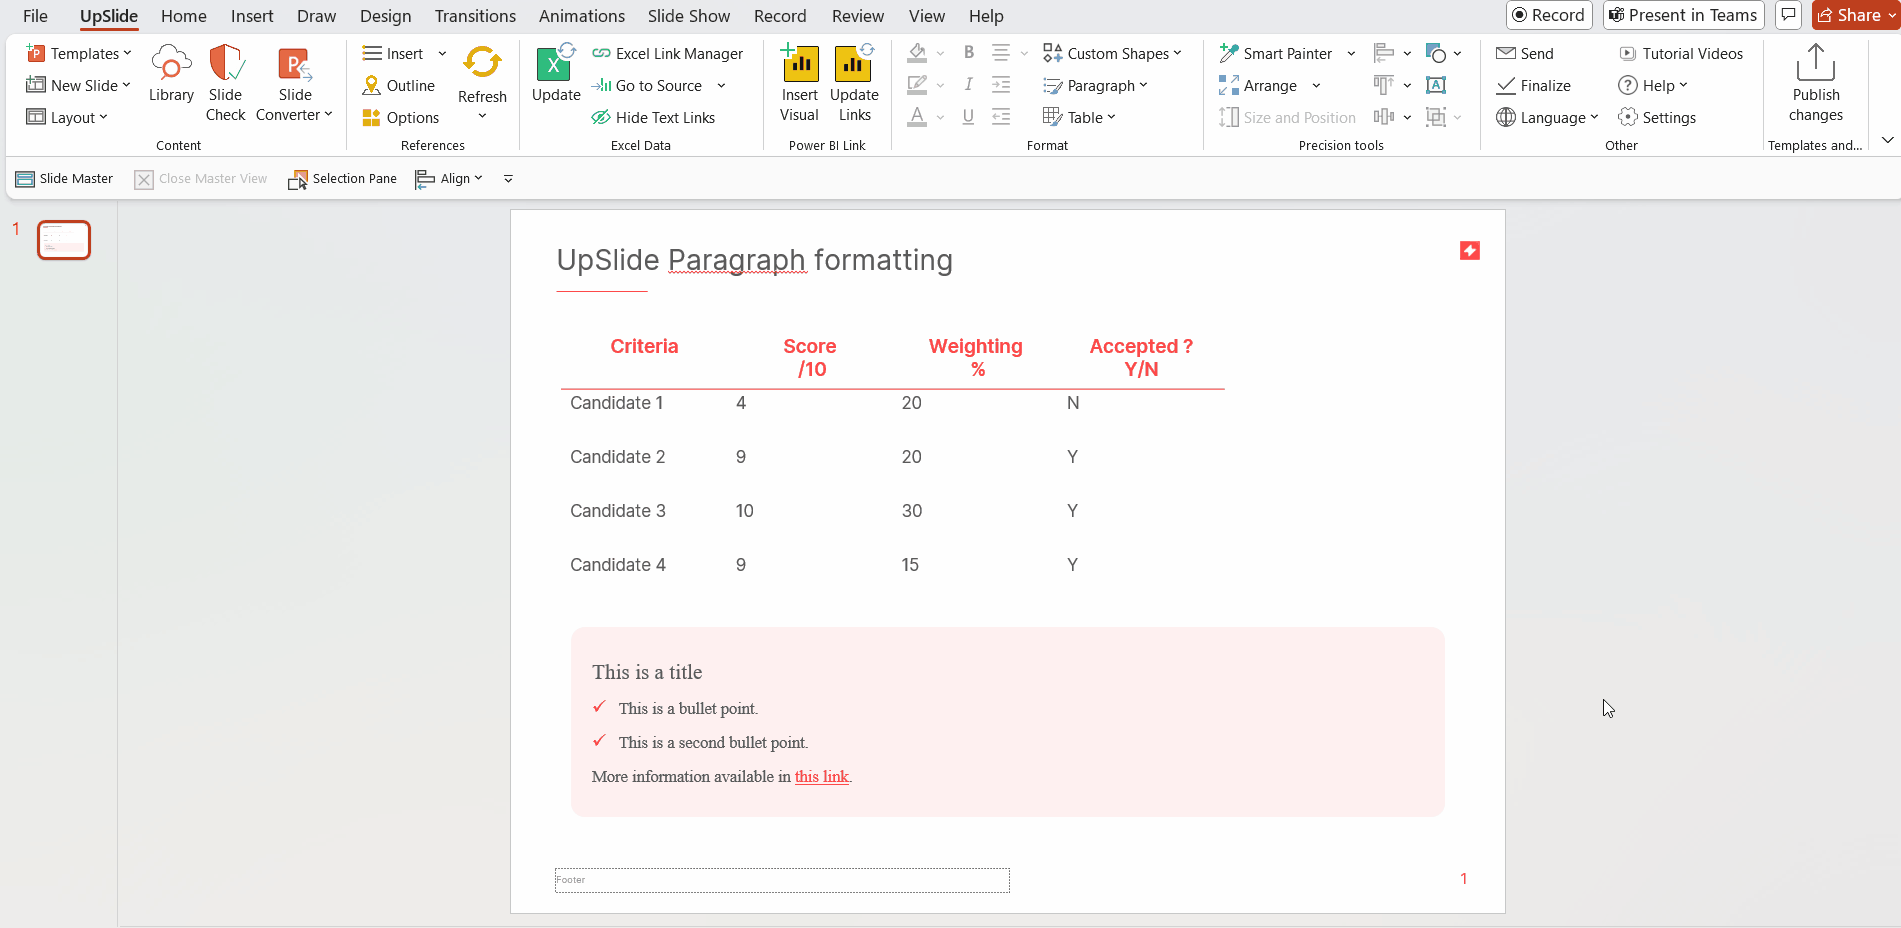
Task: Click the Update icon in Excel Data
Action: [x=555, y=70]
